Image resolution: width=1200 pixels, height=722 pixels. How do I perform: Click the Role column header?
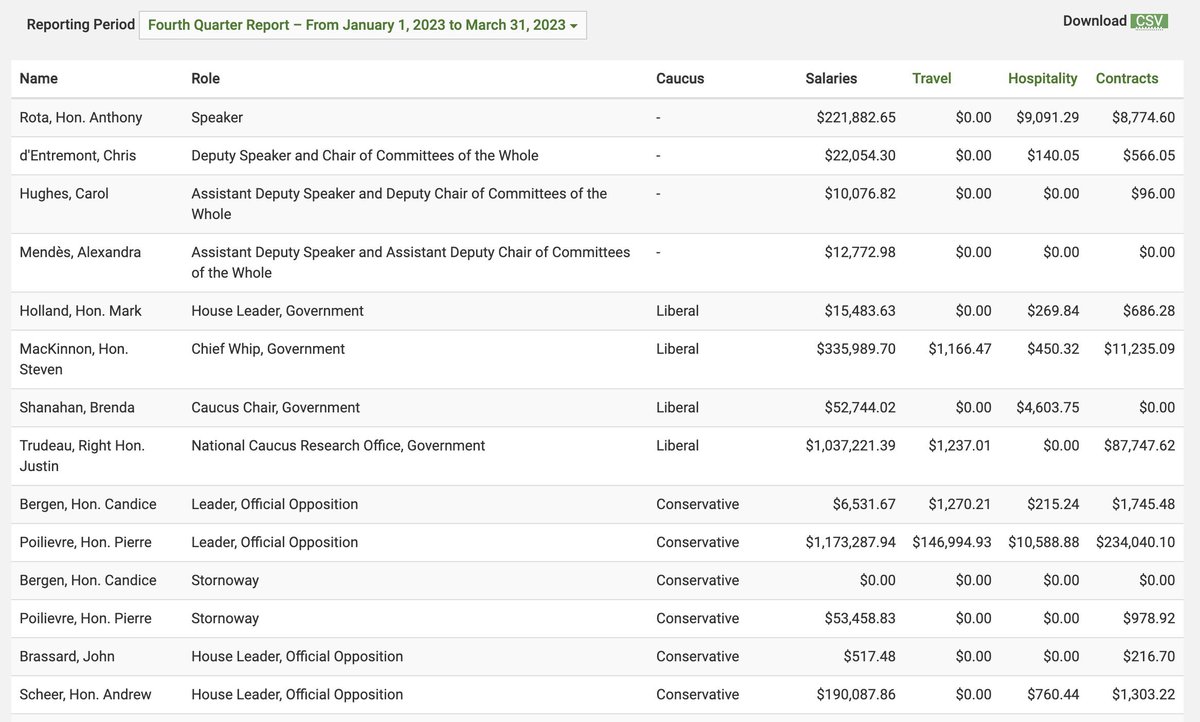205,78
